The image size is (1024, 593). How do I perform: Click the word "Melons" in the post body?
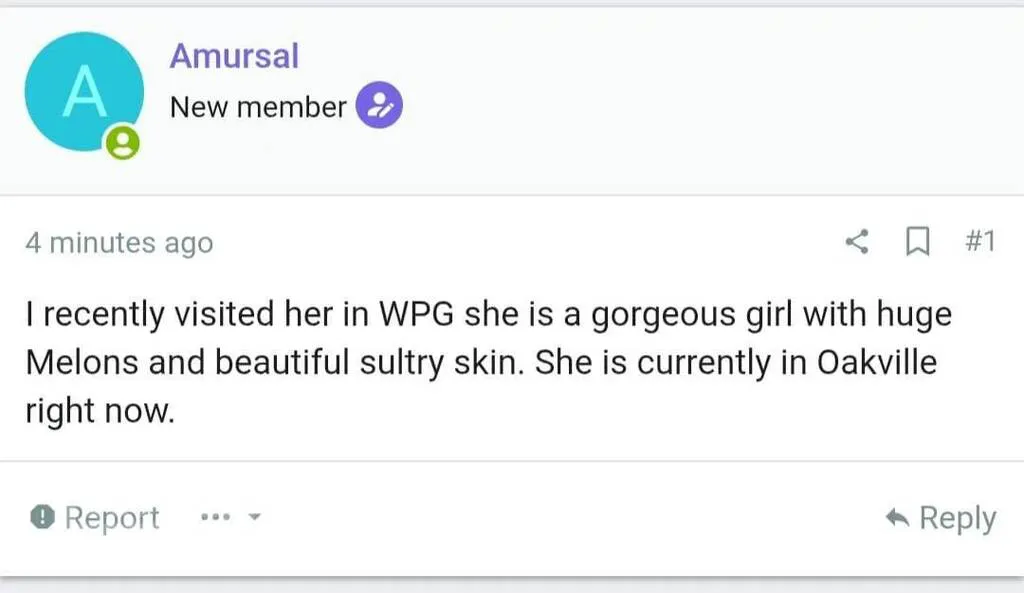click(x=82, y=363)
